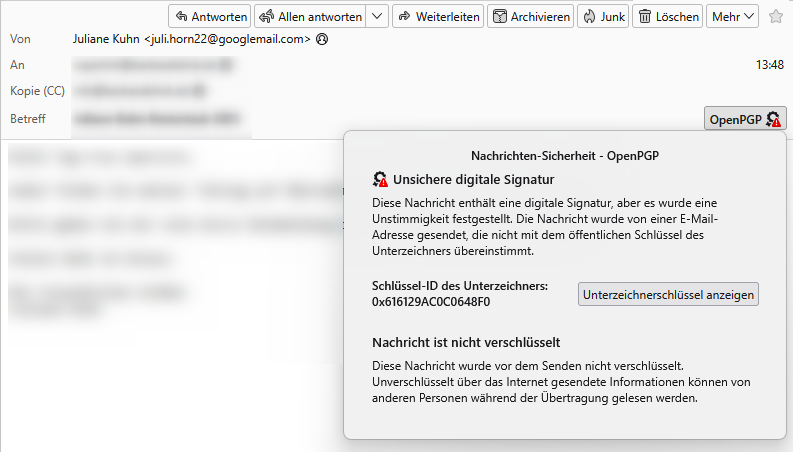
Task: Click the Antworten reply button
Action: [x=209, y=16]
